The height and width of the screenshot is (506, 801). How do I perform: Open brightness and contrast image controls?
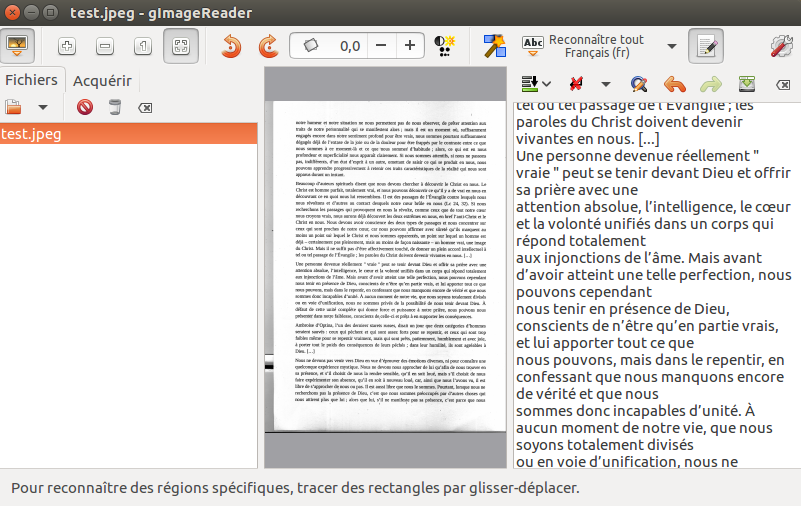446,46
